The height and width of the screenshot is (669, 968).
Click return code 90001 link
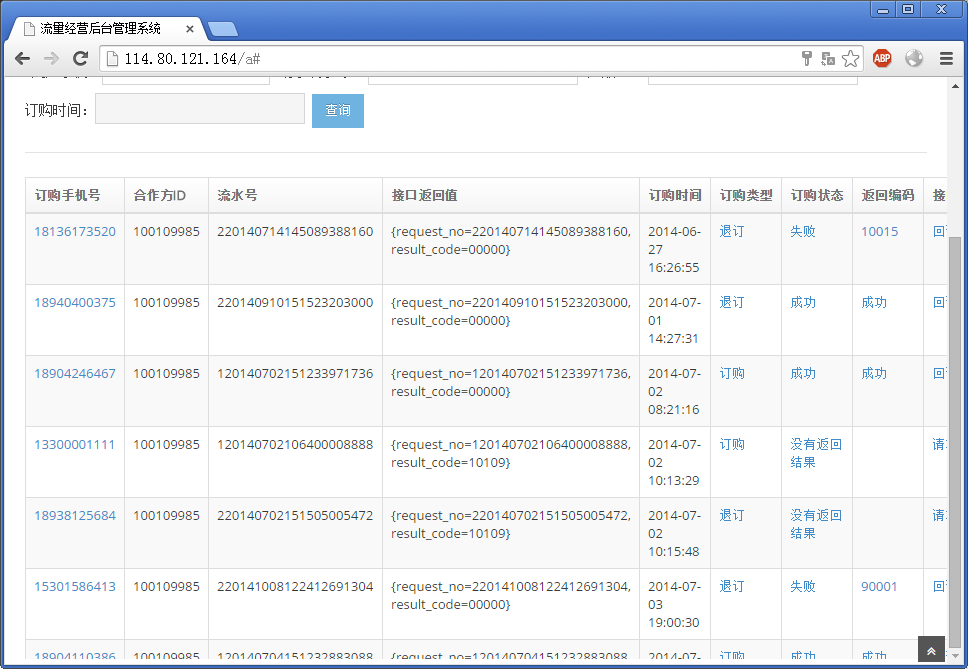pyautogui.click(x=879, y=586)
